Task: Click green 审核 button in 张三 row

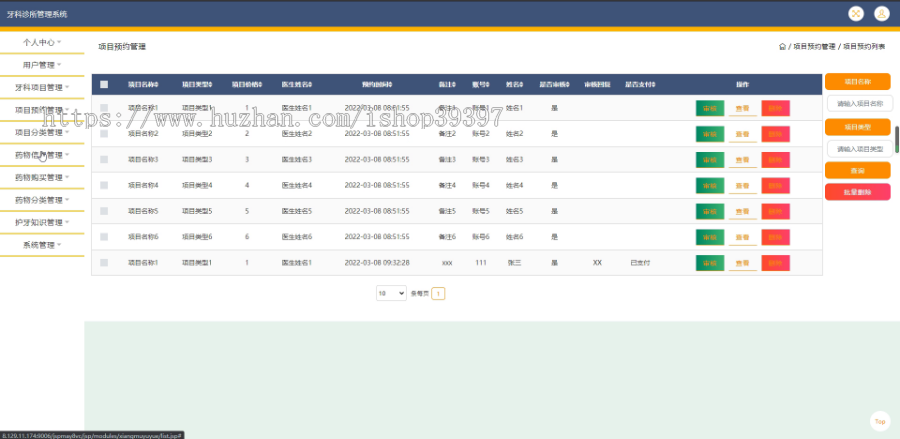Action: click(710, 263)
